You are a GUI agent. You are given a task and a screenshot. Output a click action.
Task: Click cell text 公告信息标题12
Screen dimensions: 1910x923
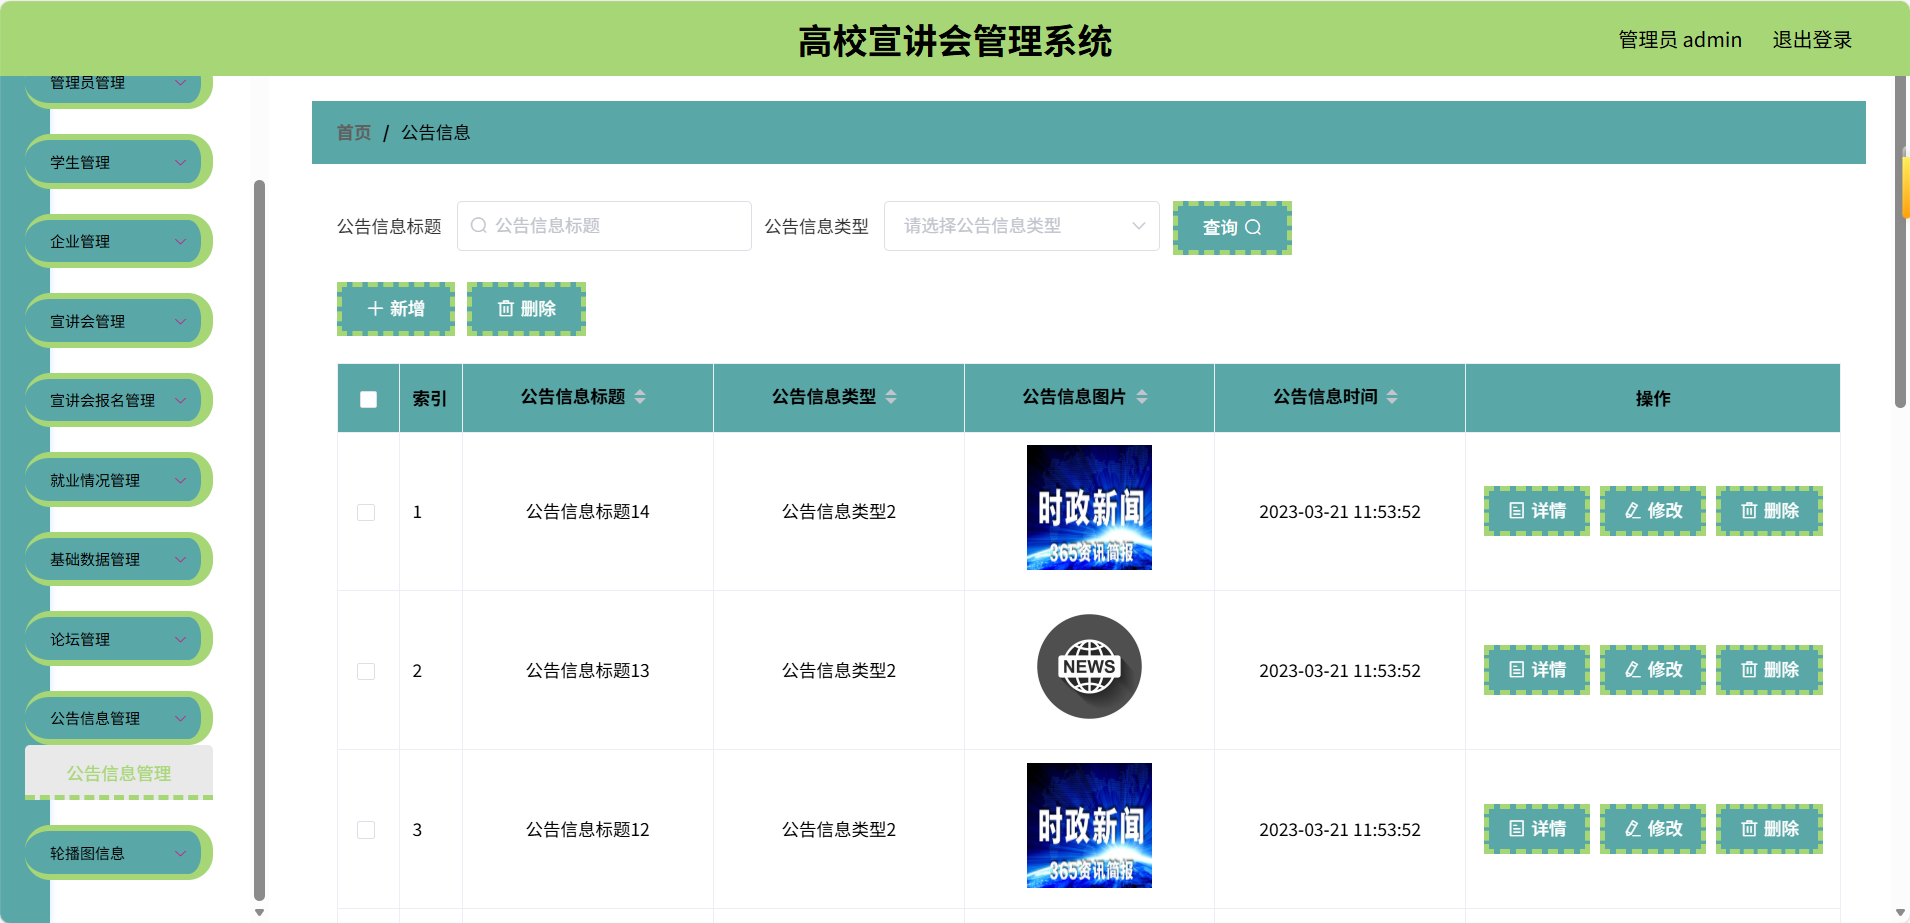coord(588,830)
